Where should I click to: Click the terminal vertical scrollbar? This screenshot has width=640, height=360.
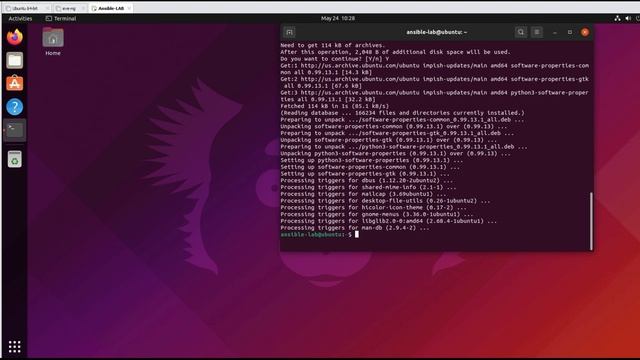point(591,221)
